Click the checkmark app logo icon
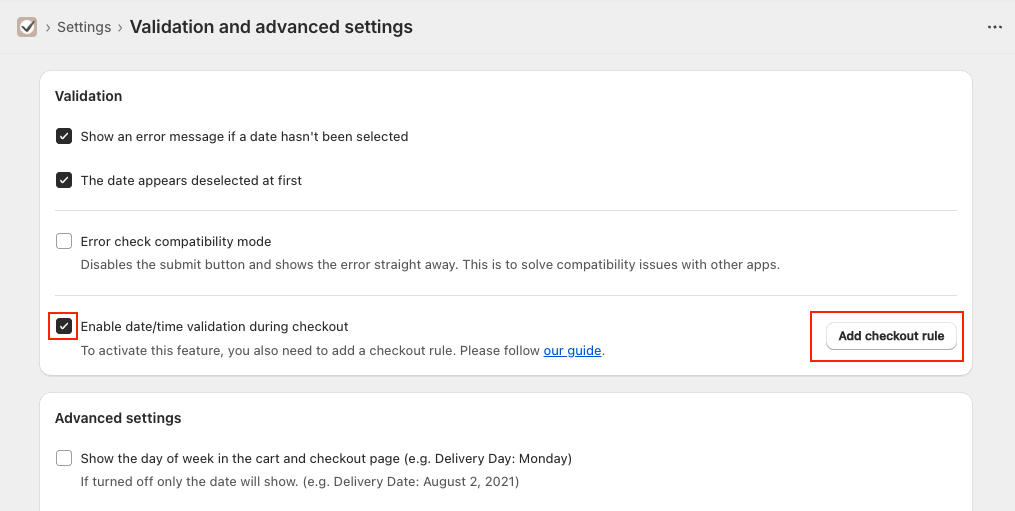 (27, 27)
